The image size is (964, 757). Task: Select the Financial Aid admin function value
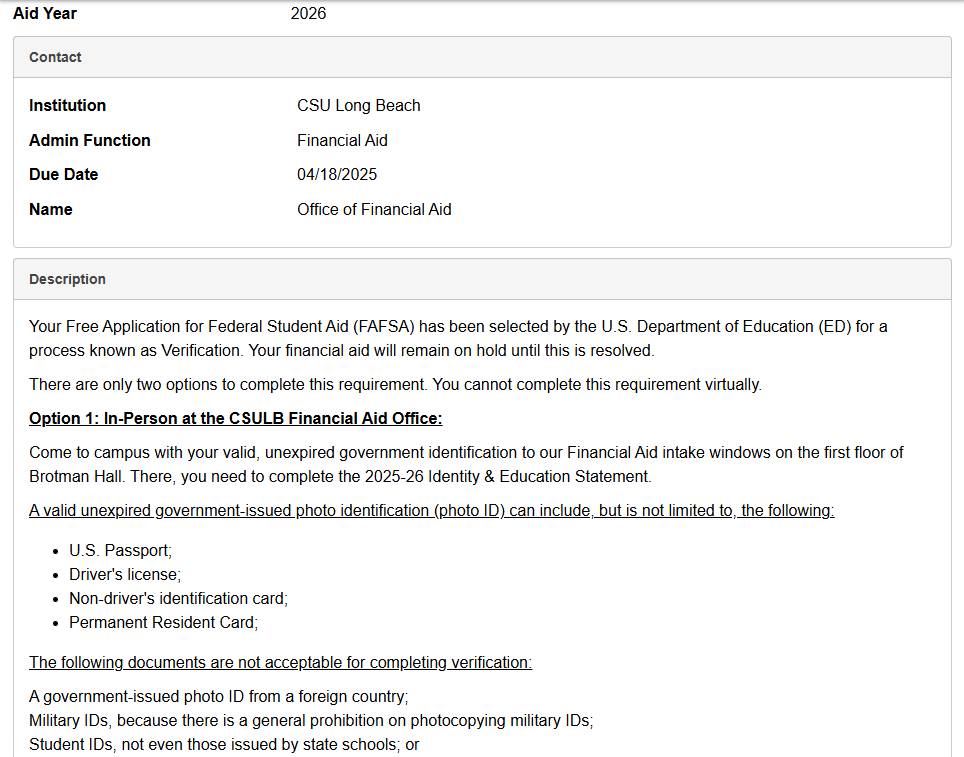pos(342,140)
